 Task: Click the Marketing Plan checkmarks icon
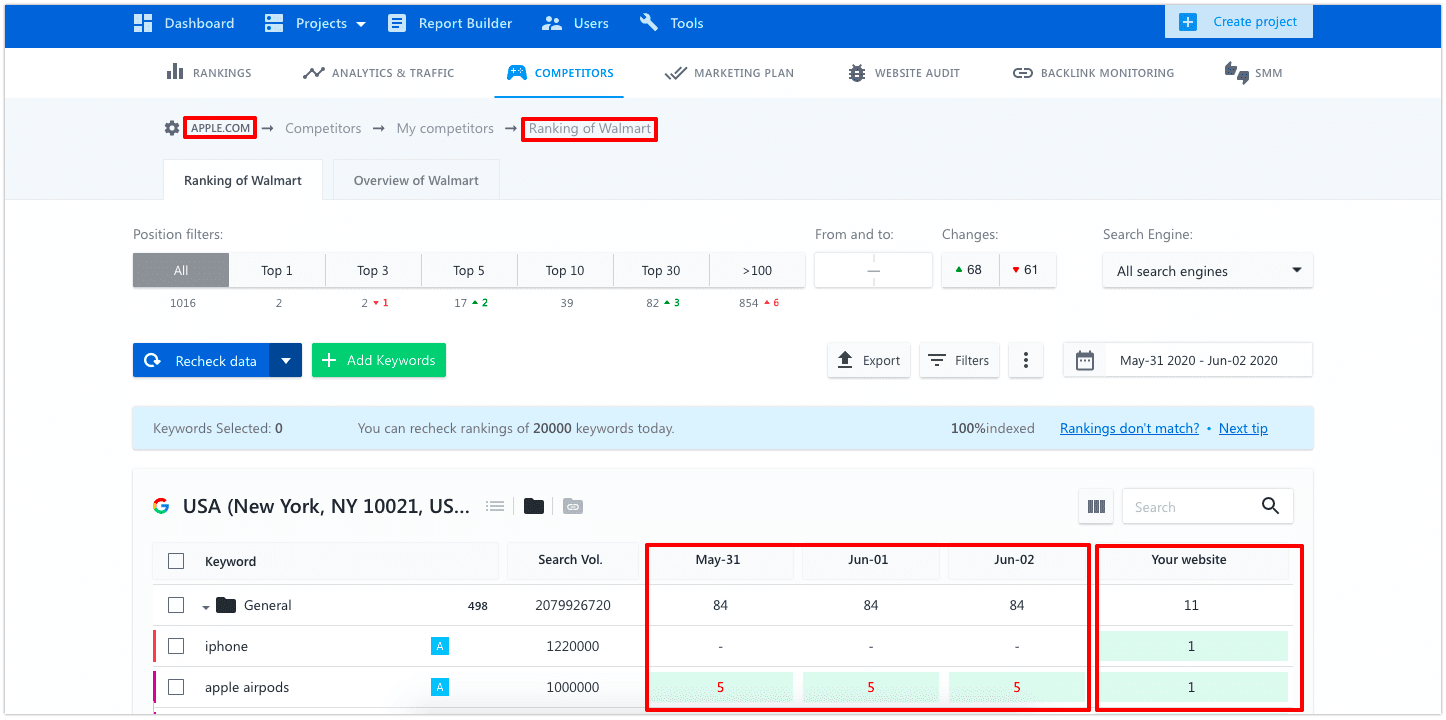[675, 73]
